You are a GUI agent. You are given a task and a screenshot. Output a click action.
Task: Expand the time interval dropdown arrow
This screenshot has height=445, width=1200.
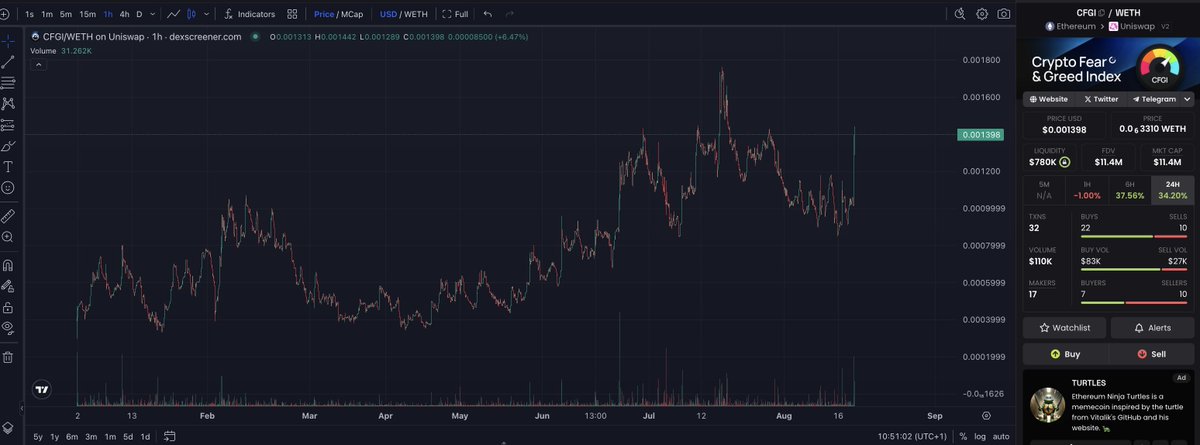tap(153, 14)
